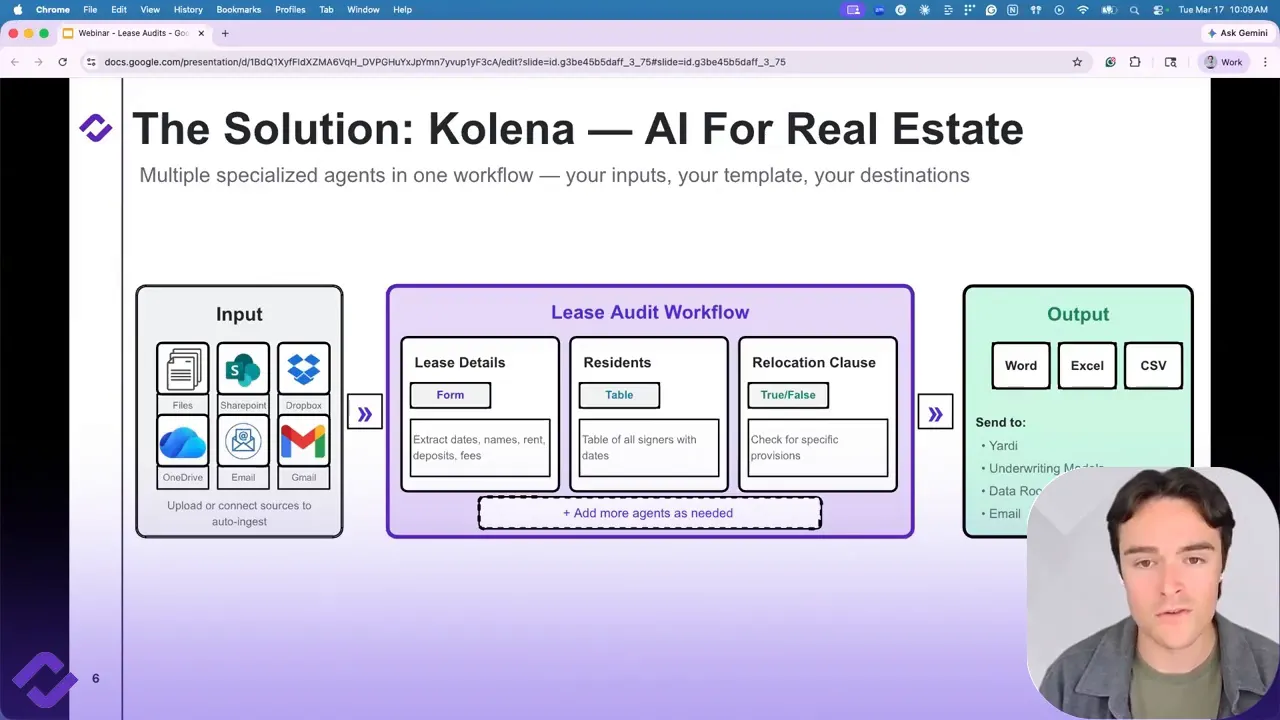Click the Dropbox icon in Input panel

303,369
